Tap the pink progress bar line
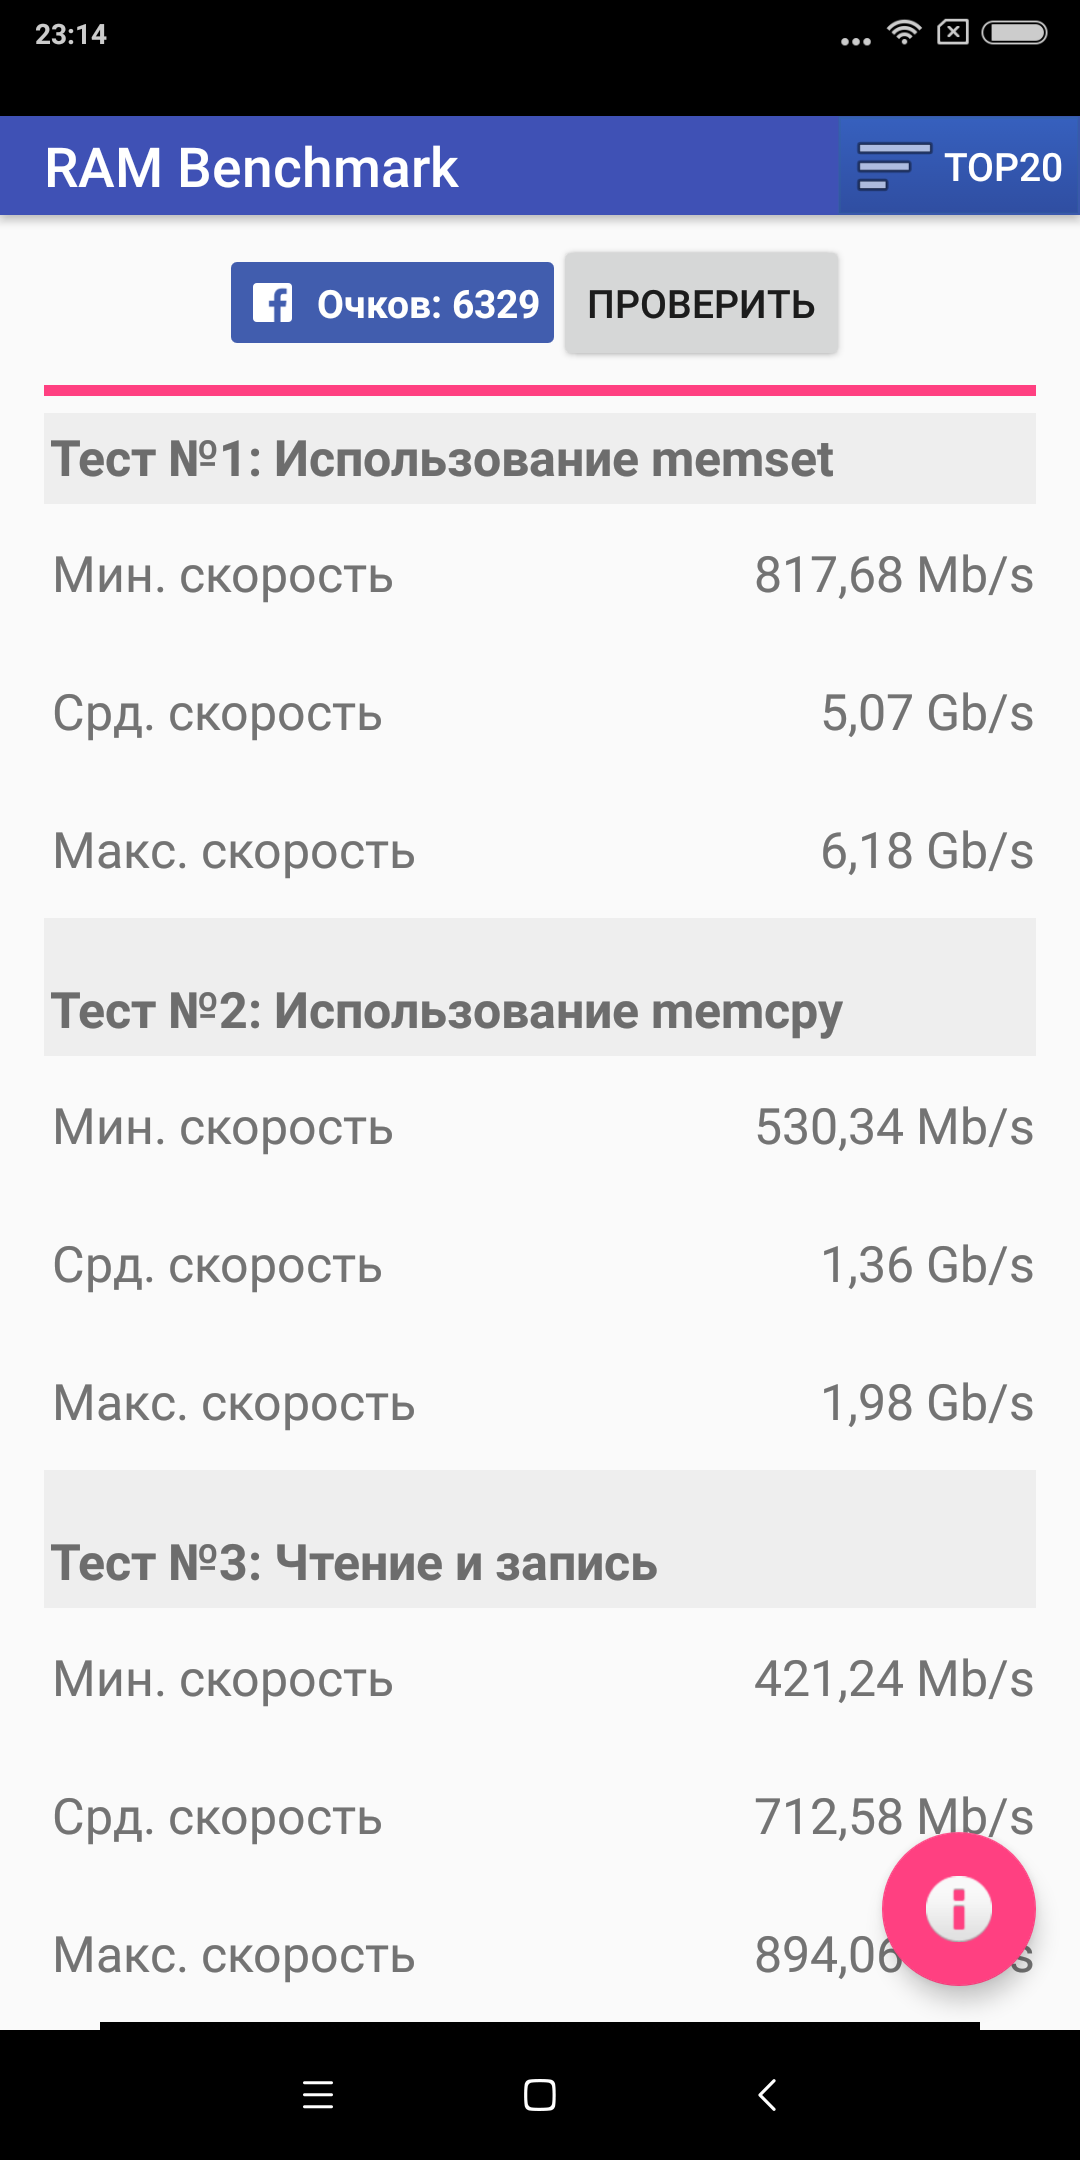Image resolution: width=1080 pixels, height=2160 pixels. click(x=540, y=390)
